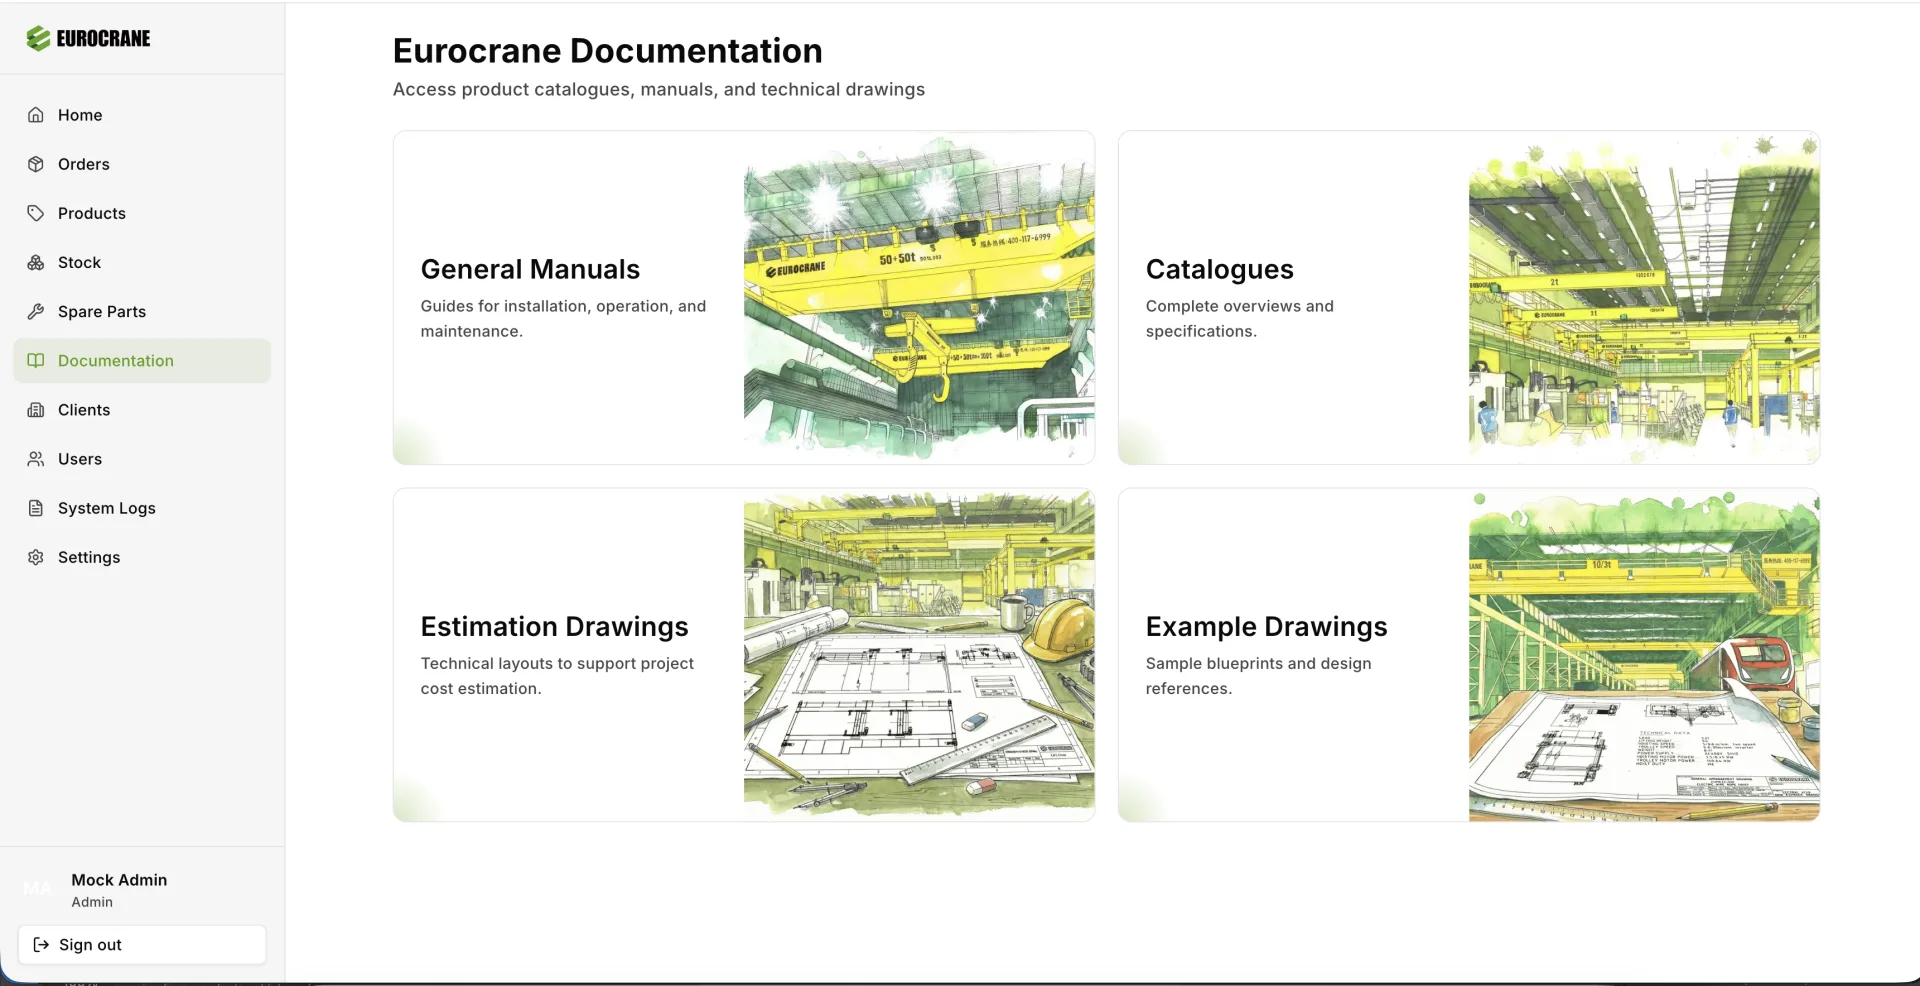Open the Catalogues card title

pyautogui.click(x=1219, y=269)
